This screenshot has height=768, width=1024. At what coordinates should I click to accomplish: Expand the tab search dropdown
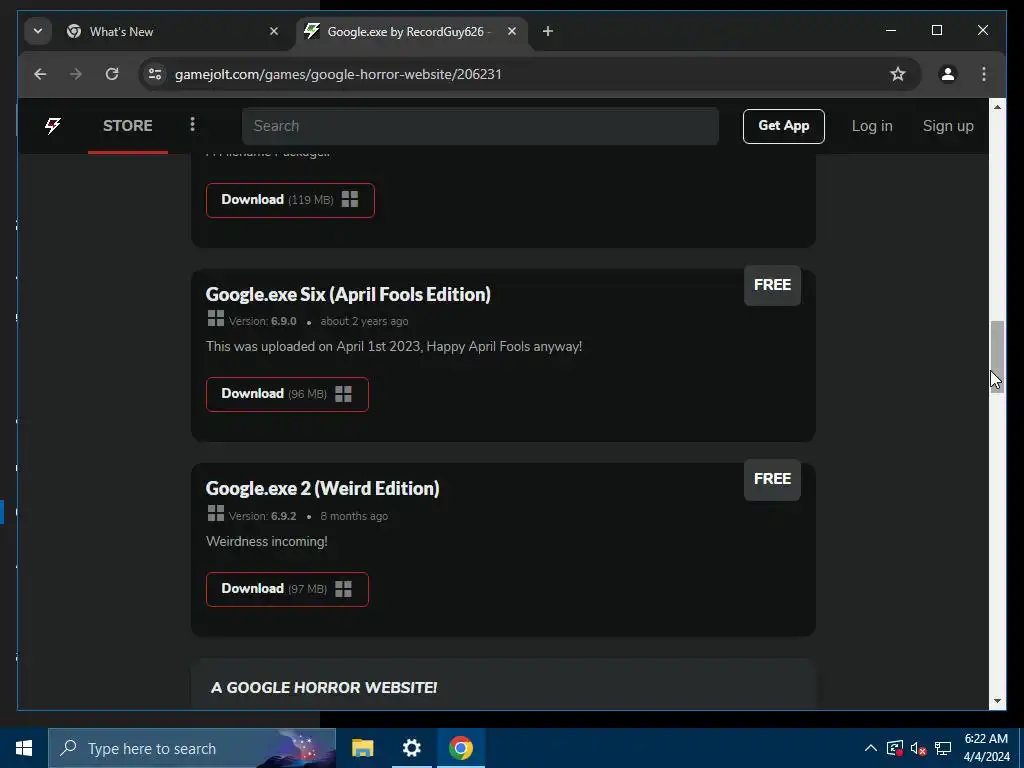pos(38,31)
